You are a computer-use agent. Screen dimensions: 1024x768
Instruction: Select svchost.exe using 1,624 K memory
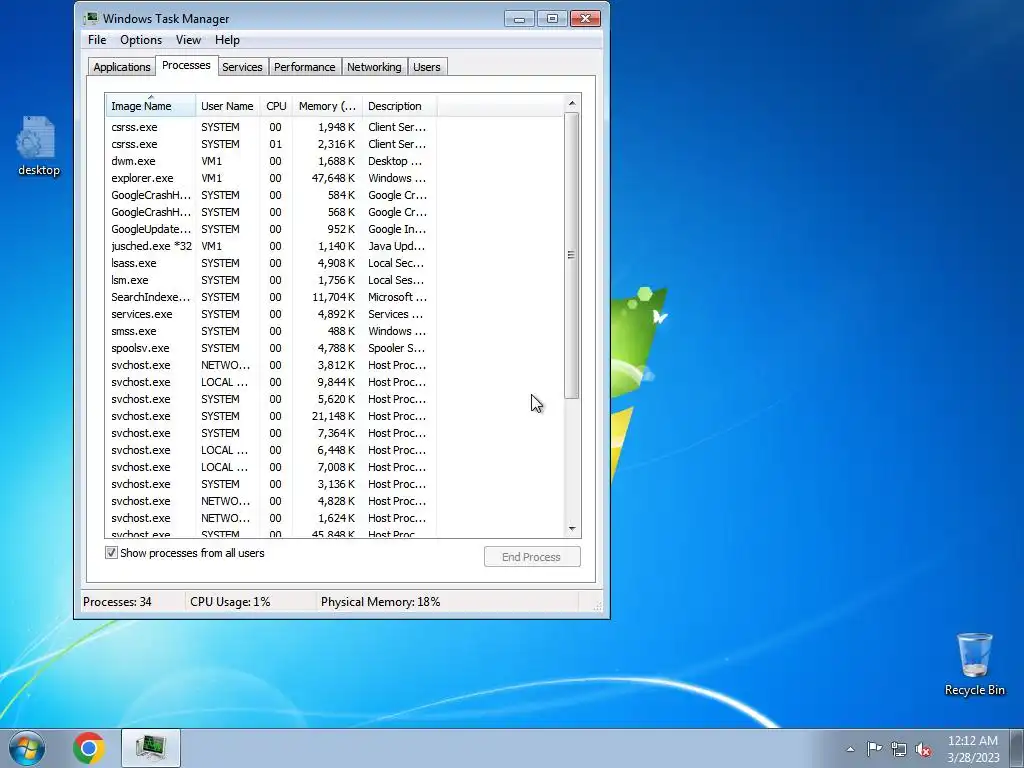coord(271,517)
